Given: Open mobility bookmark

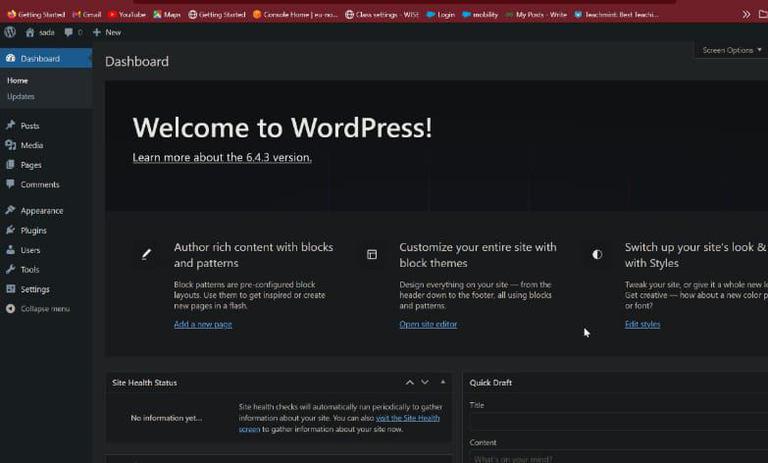Looking at the screenshot, I should tap(480, 15).
